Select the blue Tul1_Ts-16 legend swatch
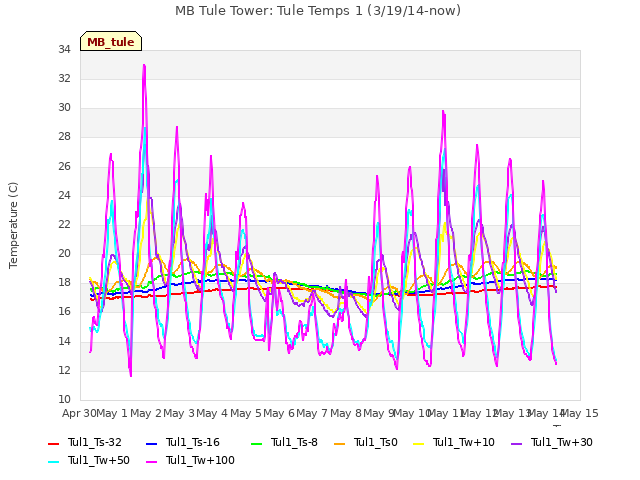This screenshot has height=480, width=640. (151, 443)
